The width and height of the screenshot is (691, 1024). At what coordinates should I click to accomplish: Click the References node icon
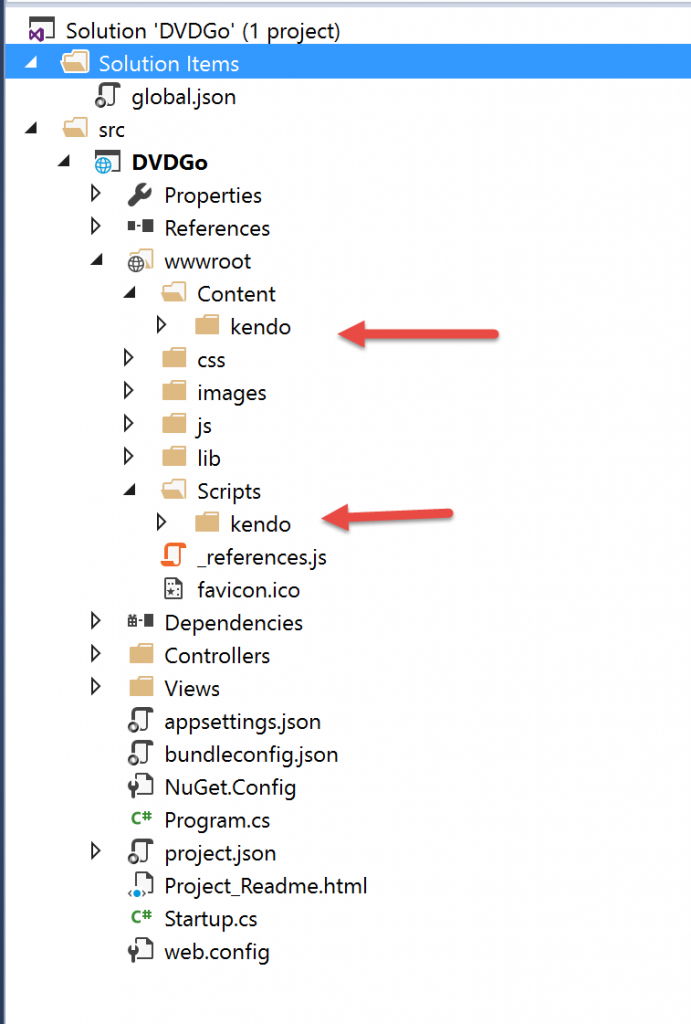140,227
